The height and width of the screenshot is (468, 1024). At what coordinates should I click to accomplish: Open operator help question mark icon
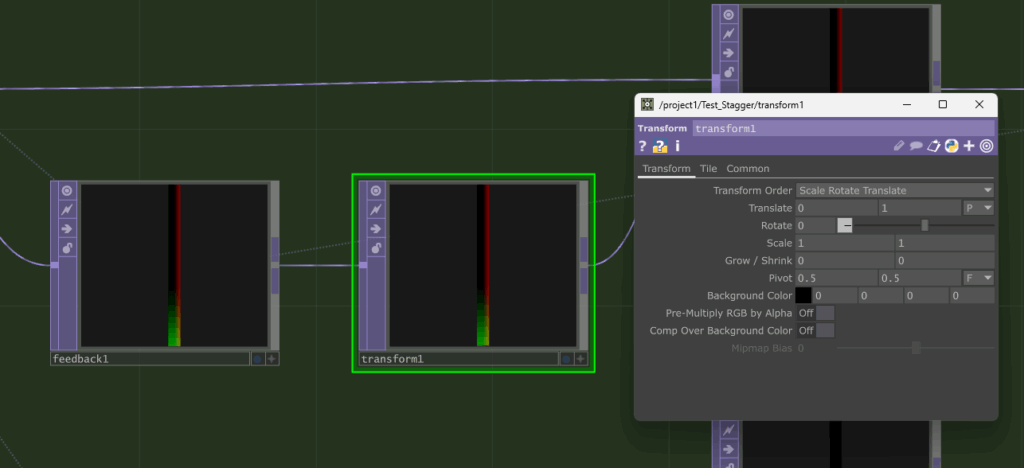tap(644, 146)
